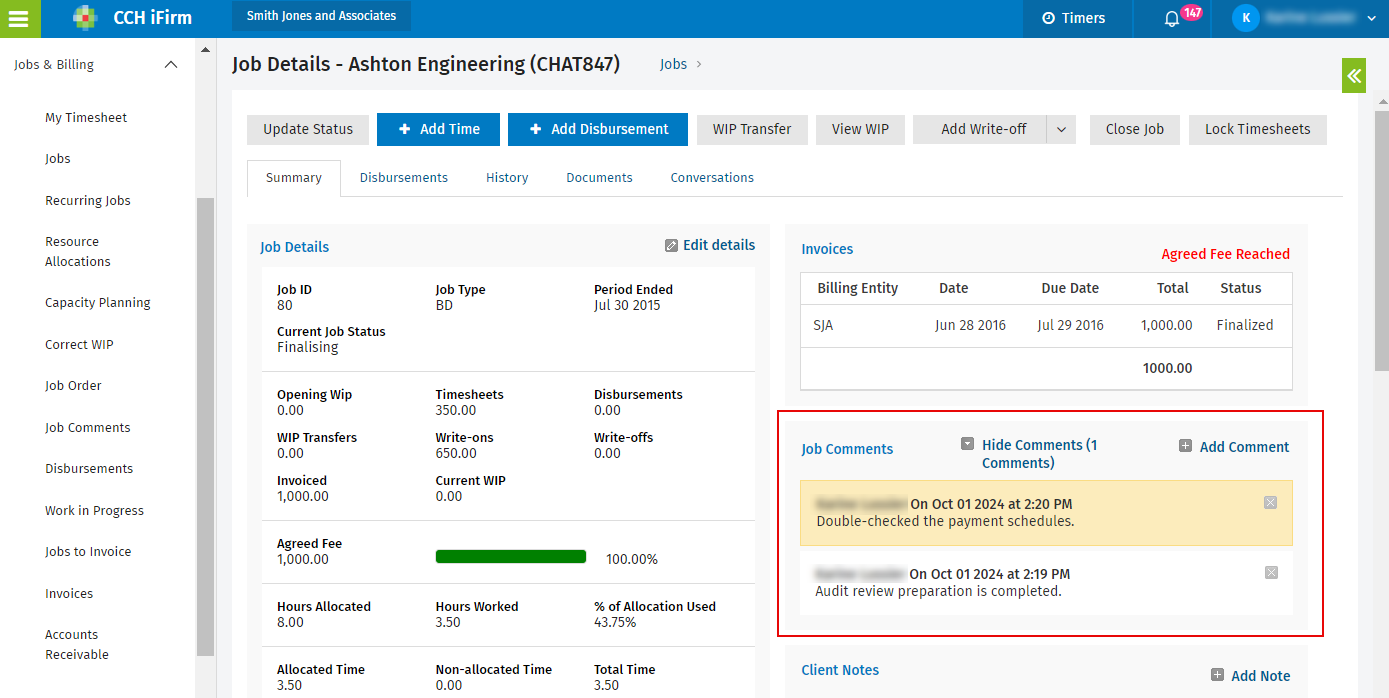Delete the 'Audit review preparation' comment
Image resolution: width=1389 pixels, height=698 pixels.
click(1271, 573)
